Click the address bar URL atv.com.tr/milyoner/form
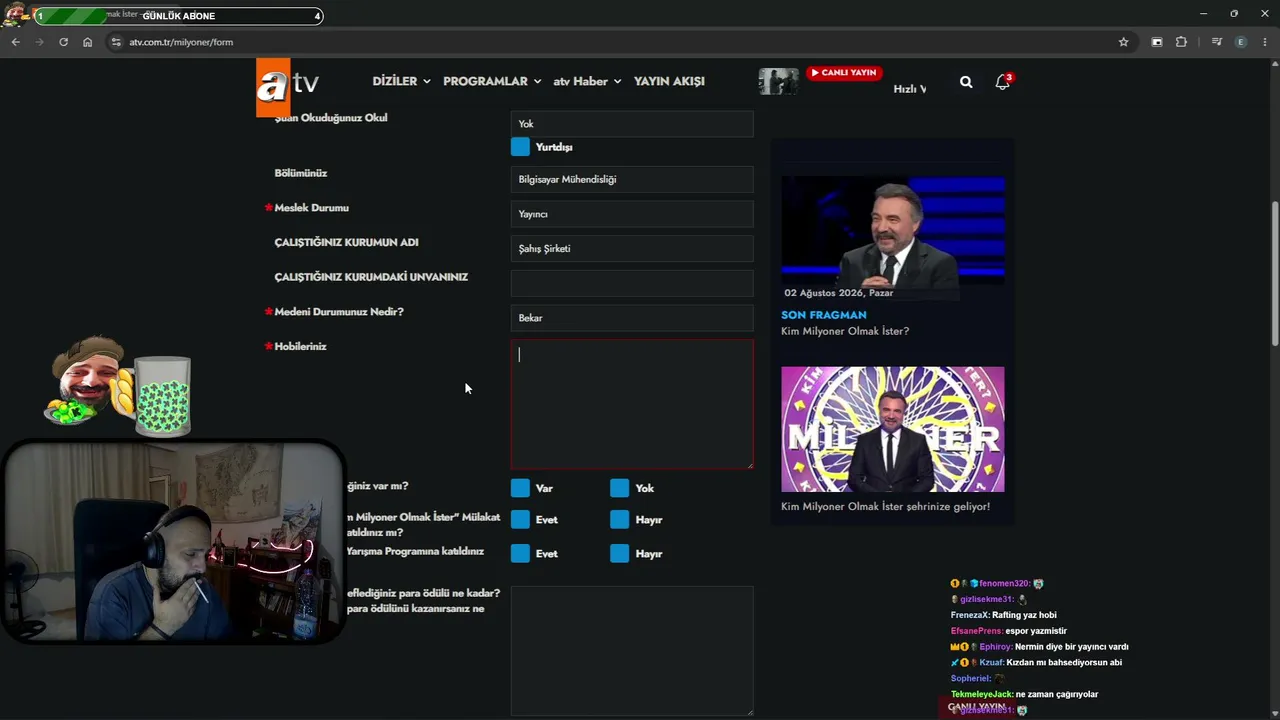Screen dimensions: 1280x720 [x=181, y=42]
